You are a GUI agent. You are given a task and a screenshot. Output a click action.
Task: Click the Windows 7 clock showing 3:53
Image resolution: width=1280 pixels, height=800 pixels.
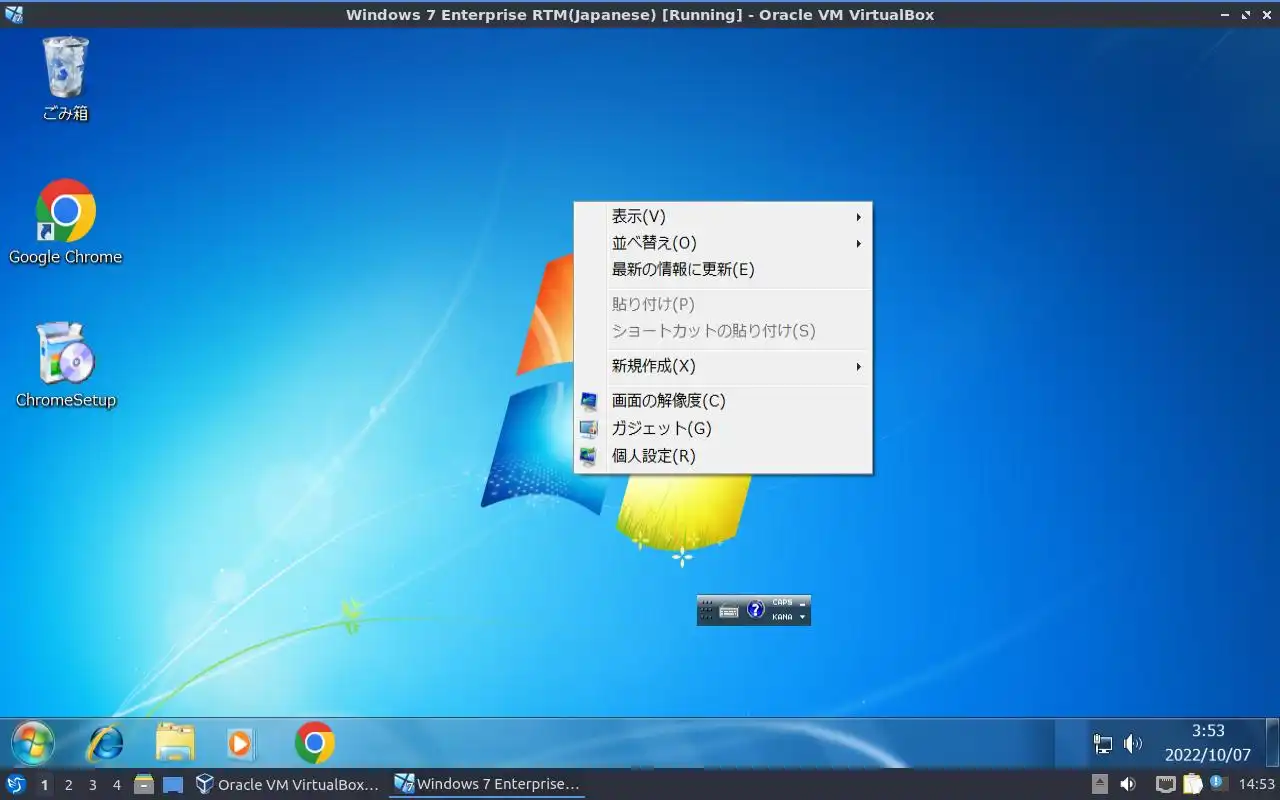(x=1208, y=743)
